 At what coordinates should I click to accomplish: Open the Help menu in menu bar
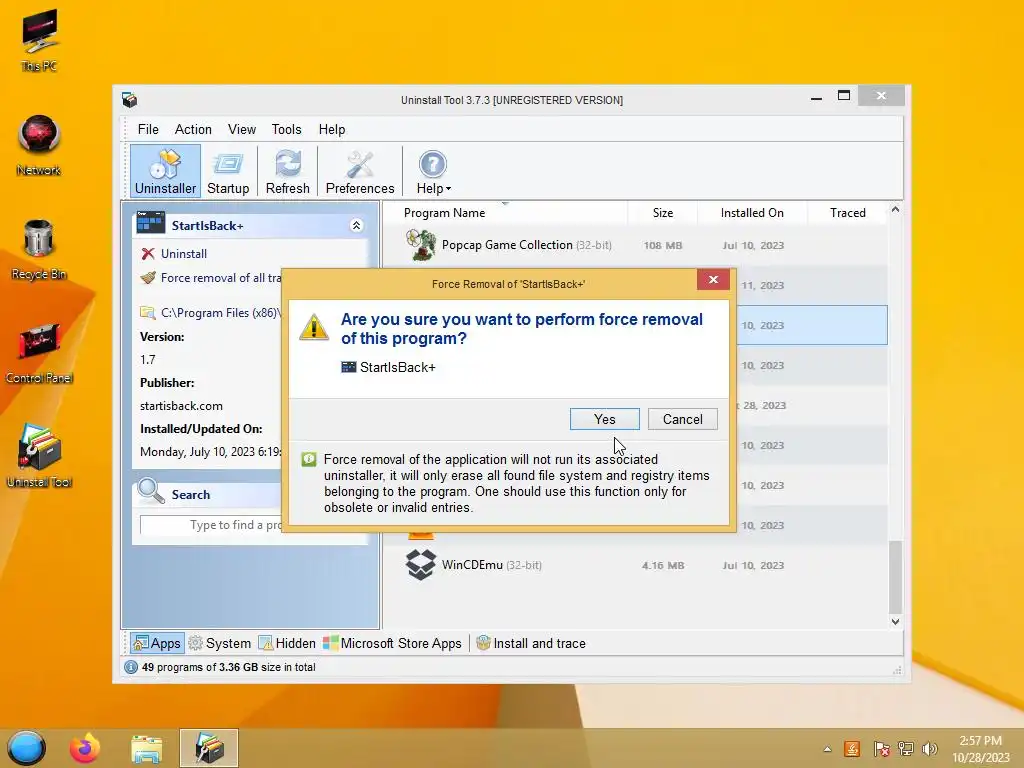pos(332,129)
